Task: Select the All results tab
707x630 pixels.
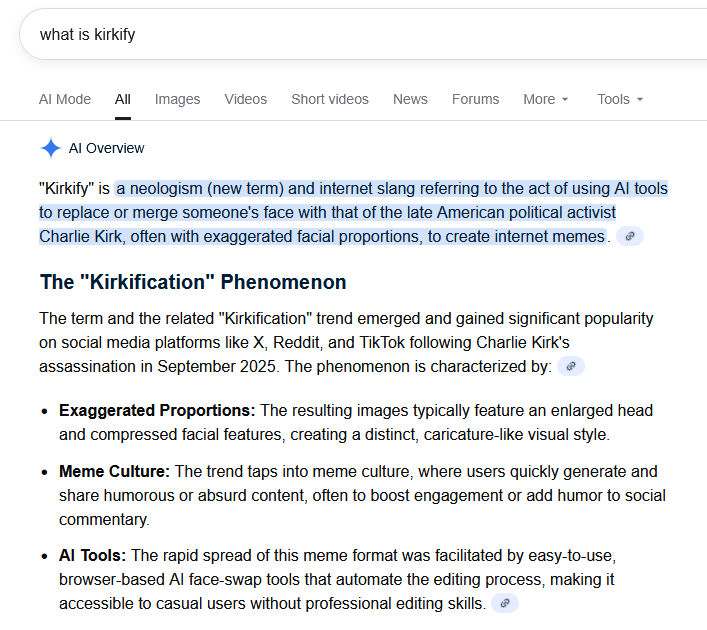Action: 123,99
